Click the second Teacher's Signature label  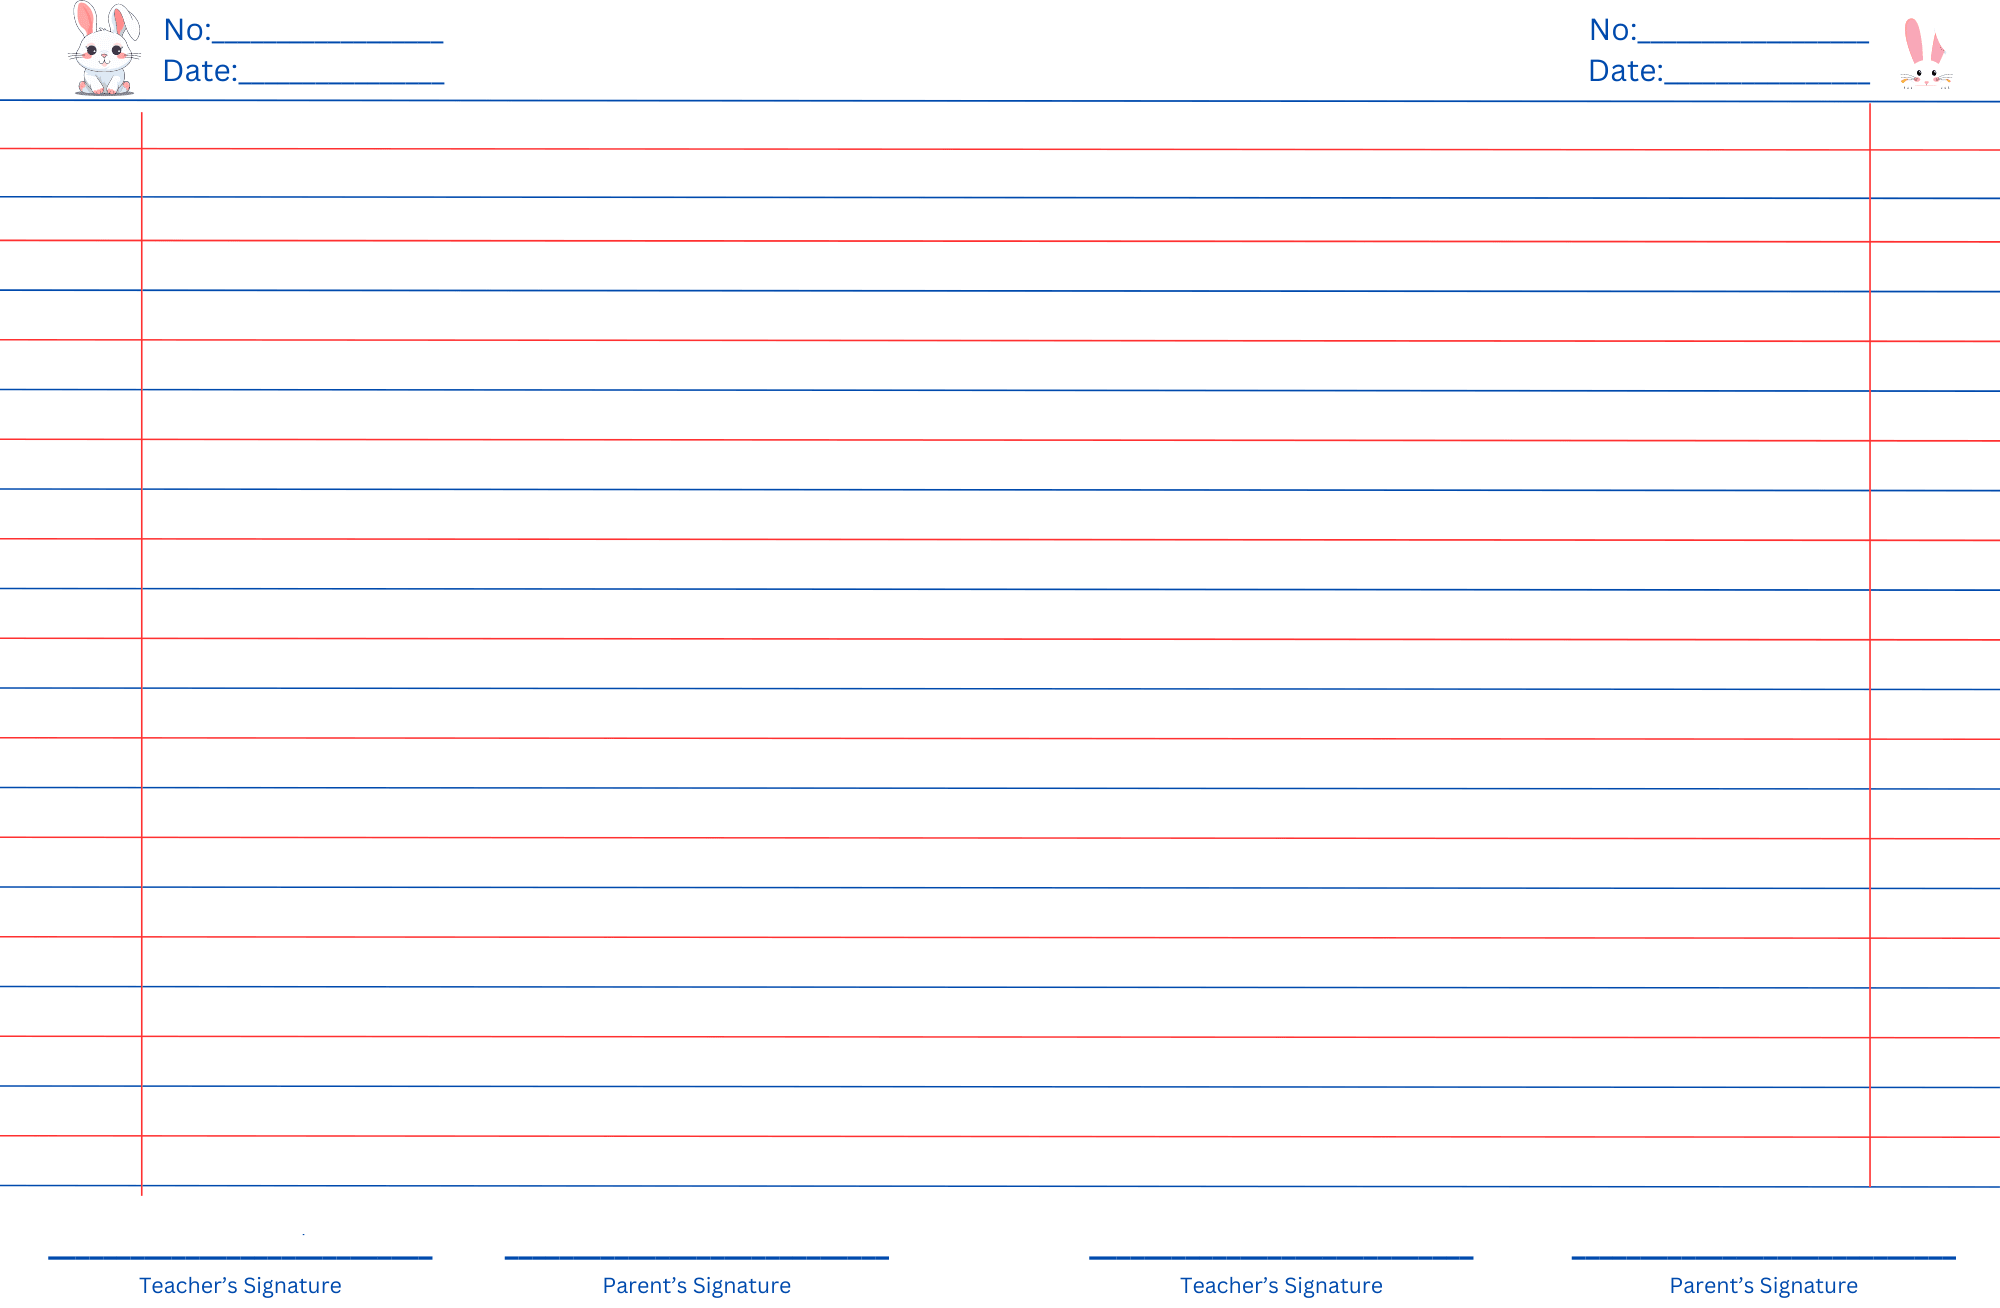(1281, 1286)
